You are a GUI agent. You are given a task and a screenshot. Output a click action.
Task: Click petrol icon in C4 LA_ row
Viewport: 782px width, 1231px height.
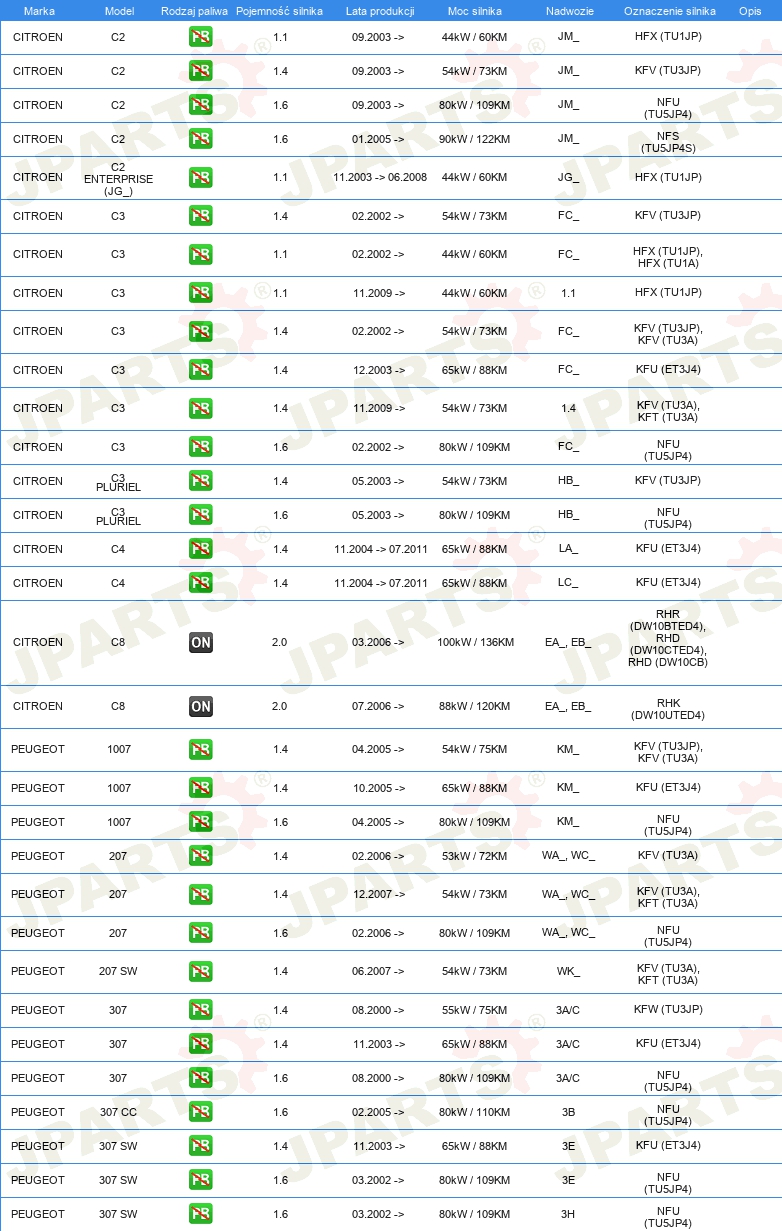click(201, 549)
